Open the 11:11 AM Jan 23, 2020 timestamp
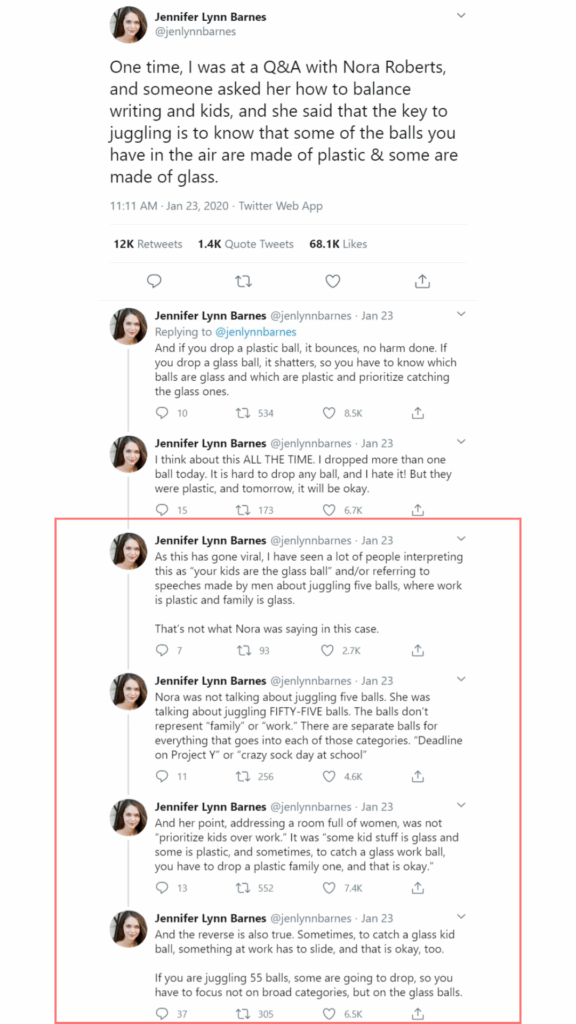 coord(171,206)
